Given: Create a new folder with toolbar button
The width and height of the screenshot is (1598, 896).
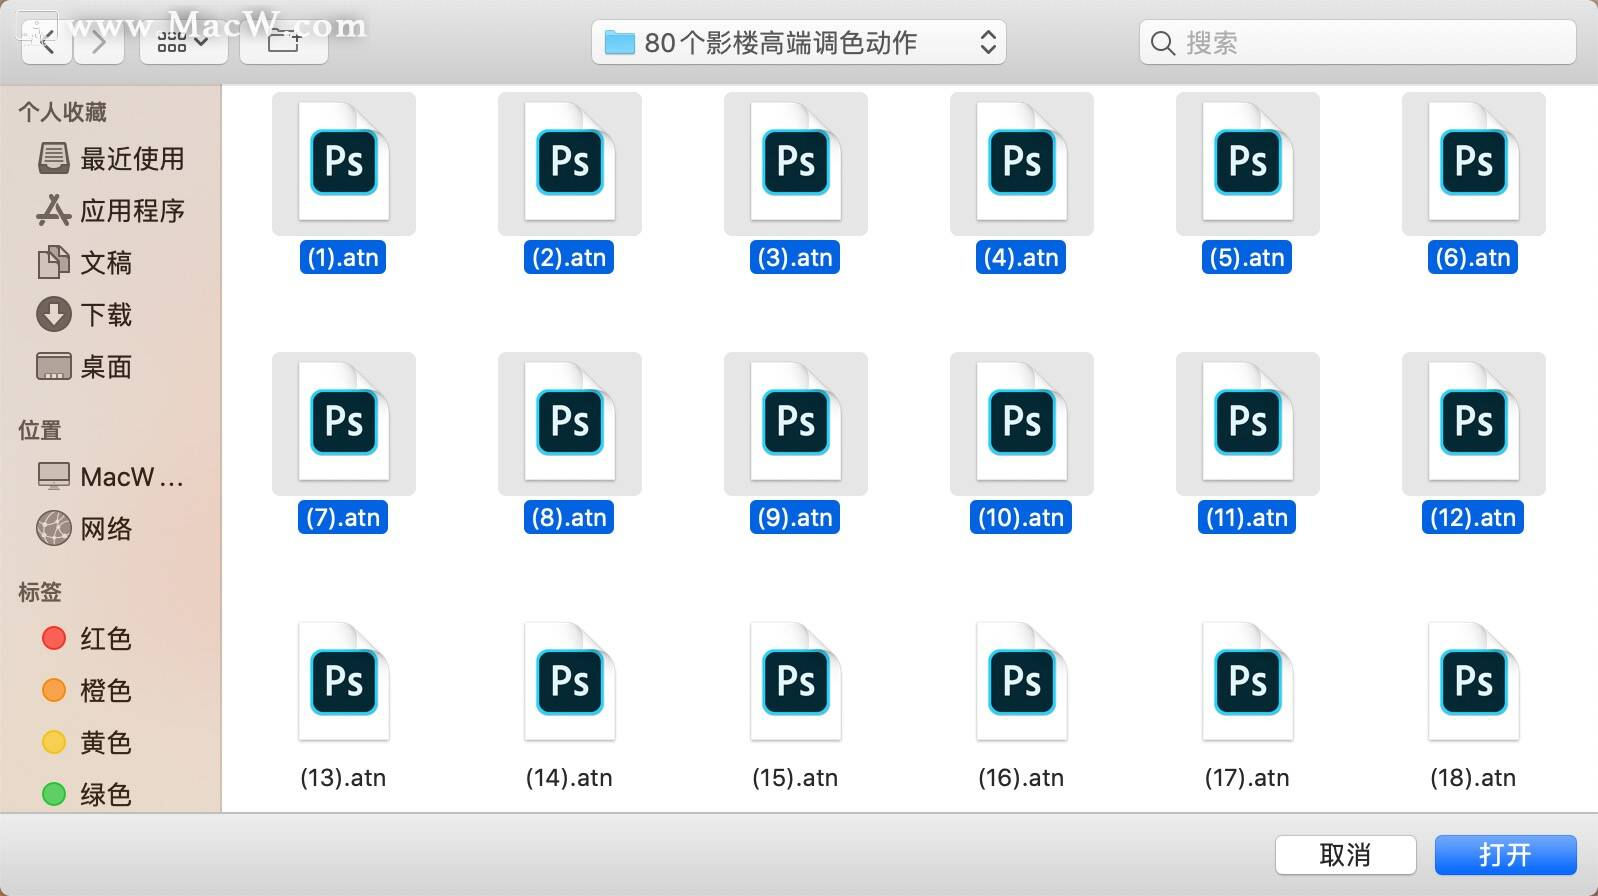Looking at the screenshot, I should (284, 42).
